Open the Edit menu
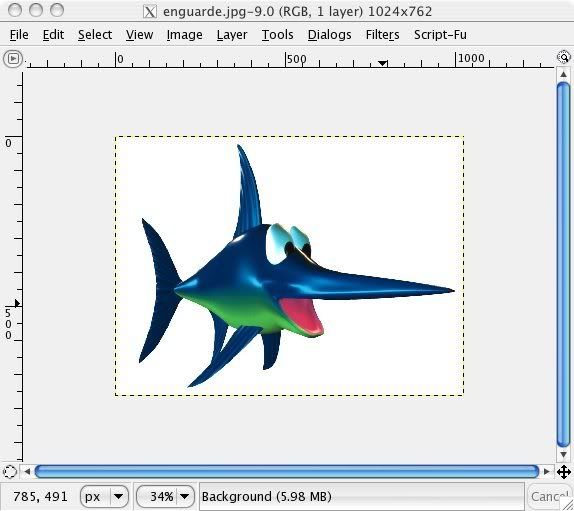The image size is (574, 511). [53, 35]
